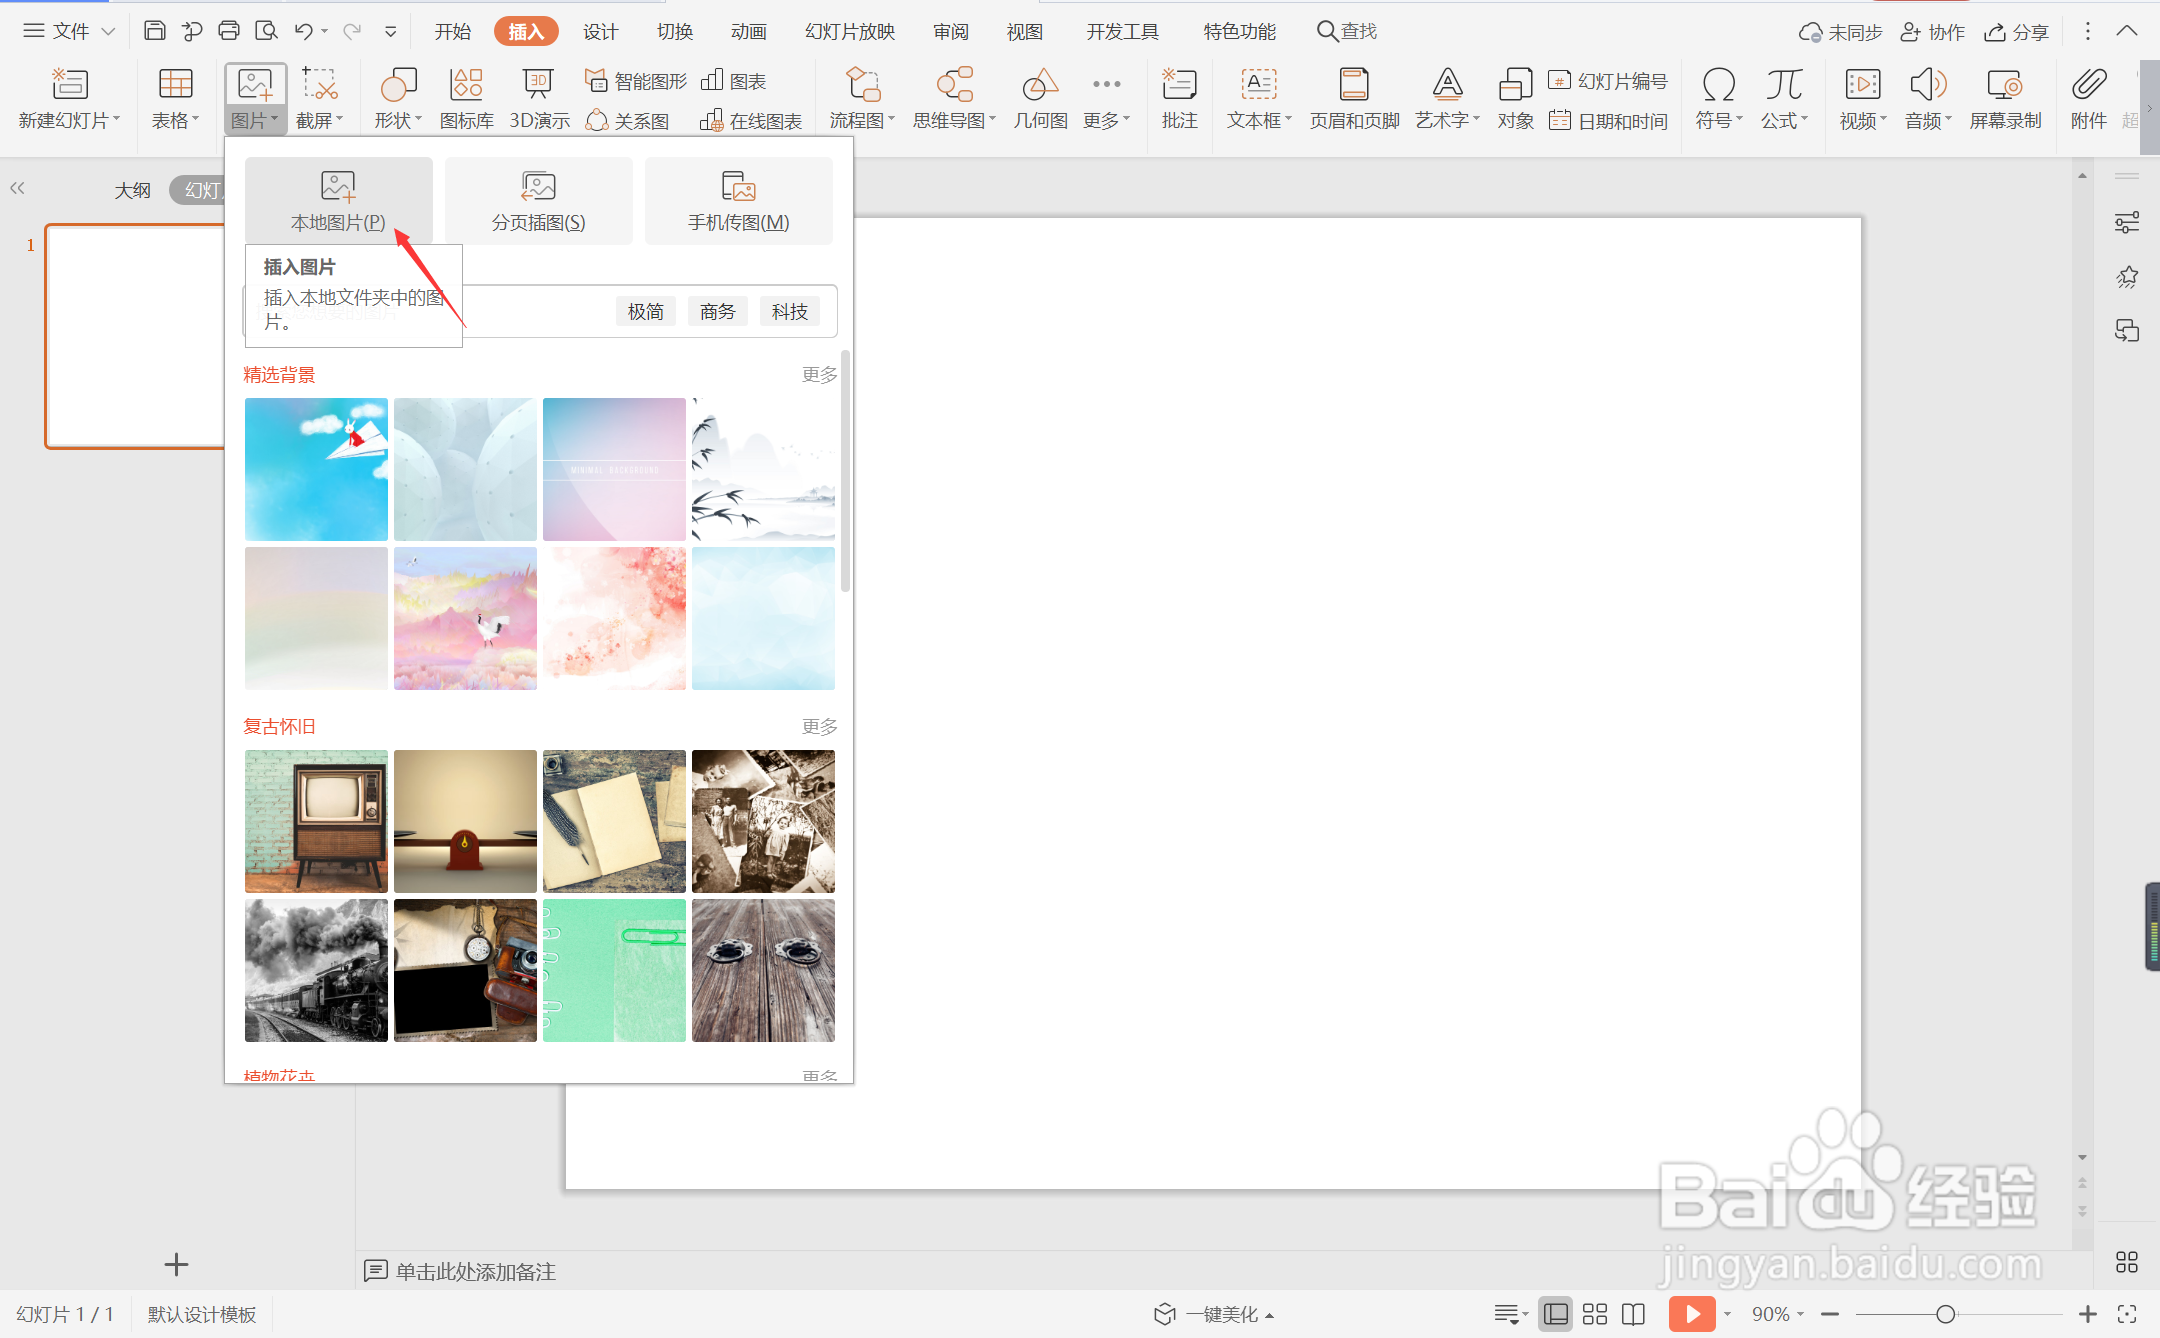This screenshot has height=1338, width=2160.
Task: Click the Print icon in quick toolbar
Action: [x=229, y=31]
